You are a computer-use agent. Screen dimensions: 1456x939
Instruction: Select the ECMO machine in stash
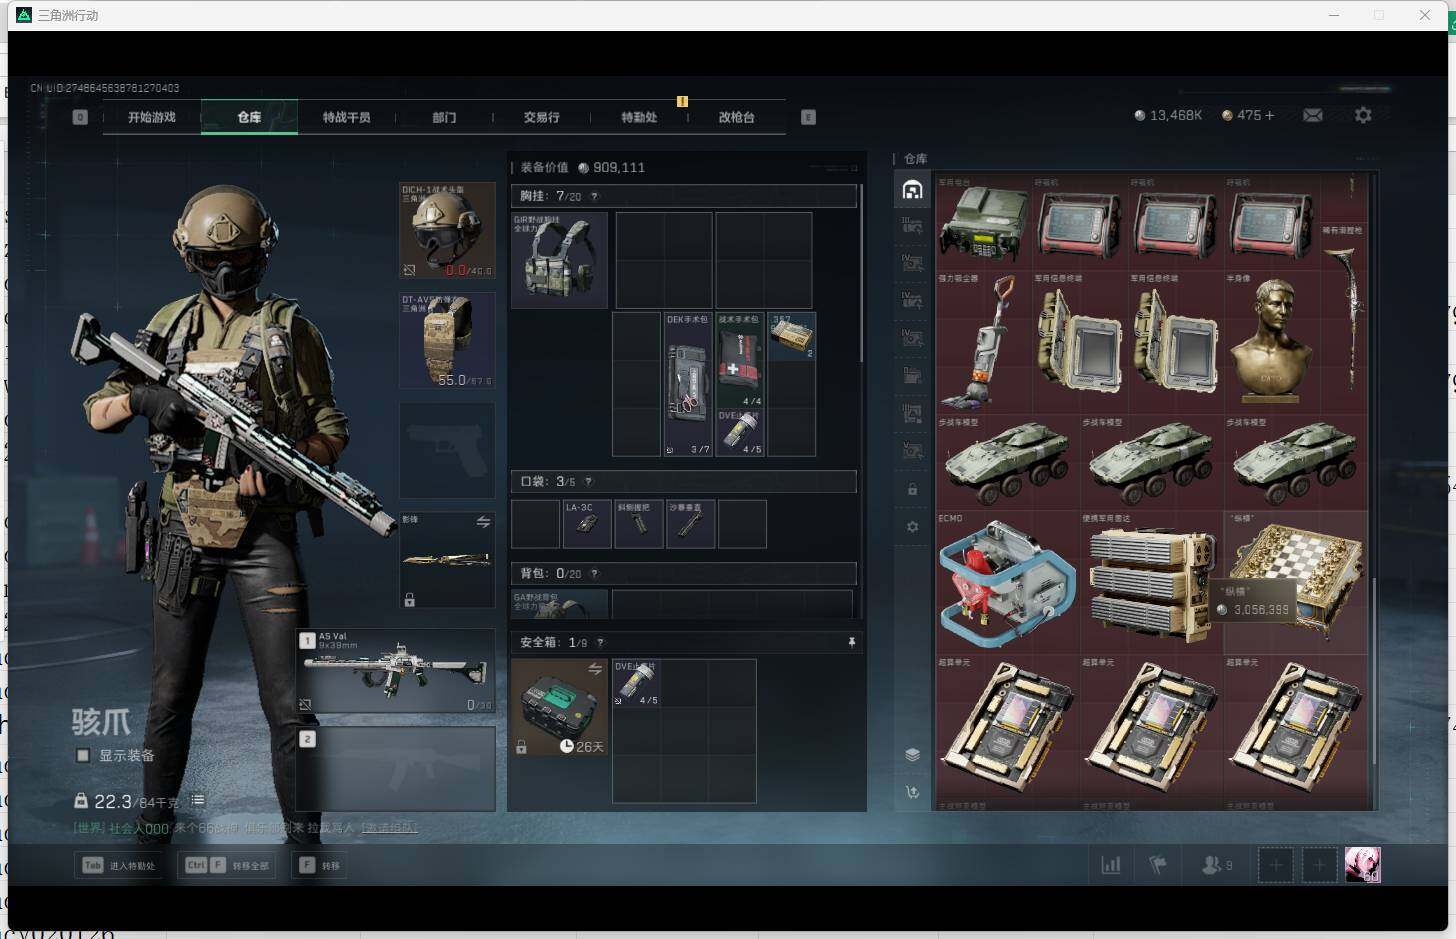pos(1008,582)
